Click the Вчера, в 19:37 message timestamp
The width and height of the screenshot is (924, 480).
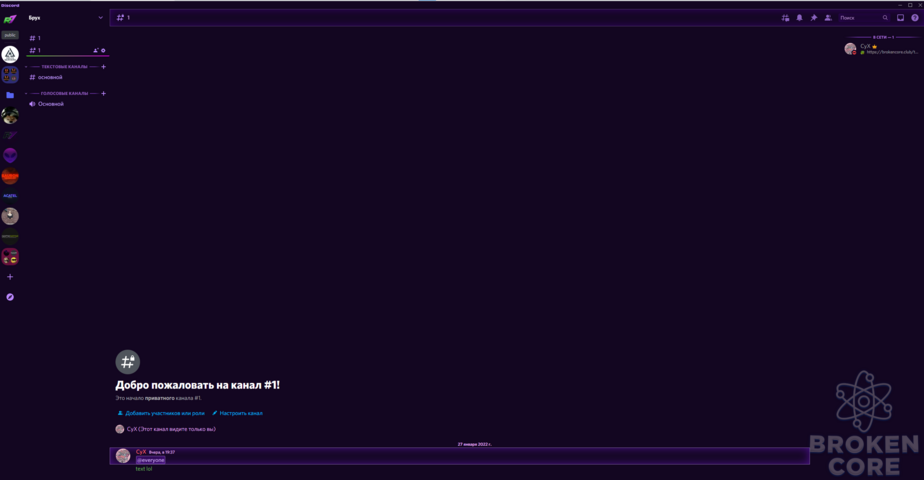coord(162,452)
